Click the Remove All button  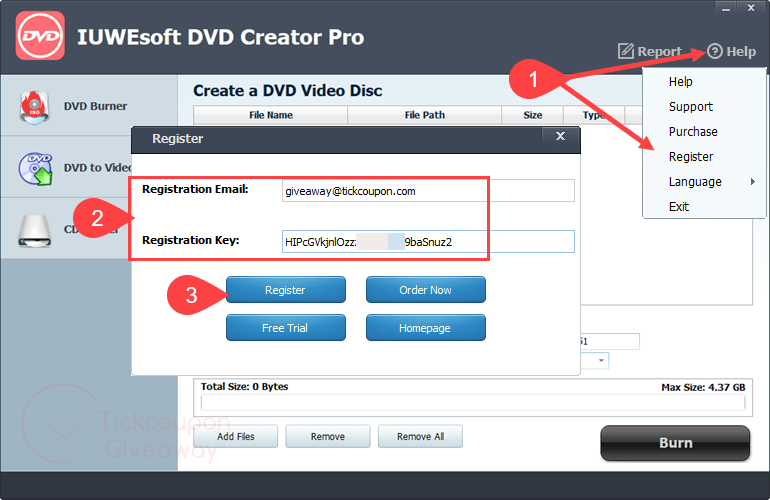coord(420,436)
